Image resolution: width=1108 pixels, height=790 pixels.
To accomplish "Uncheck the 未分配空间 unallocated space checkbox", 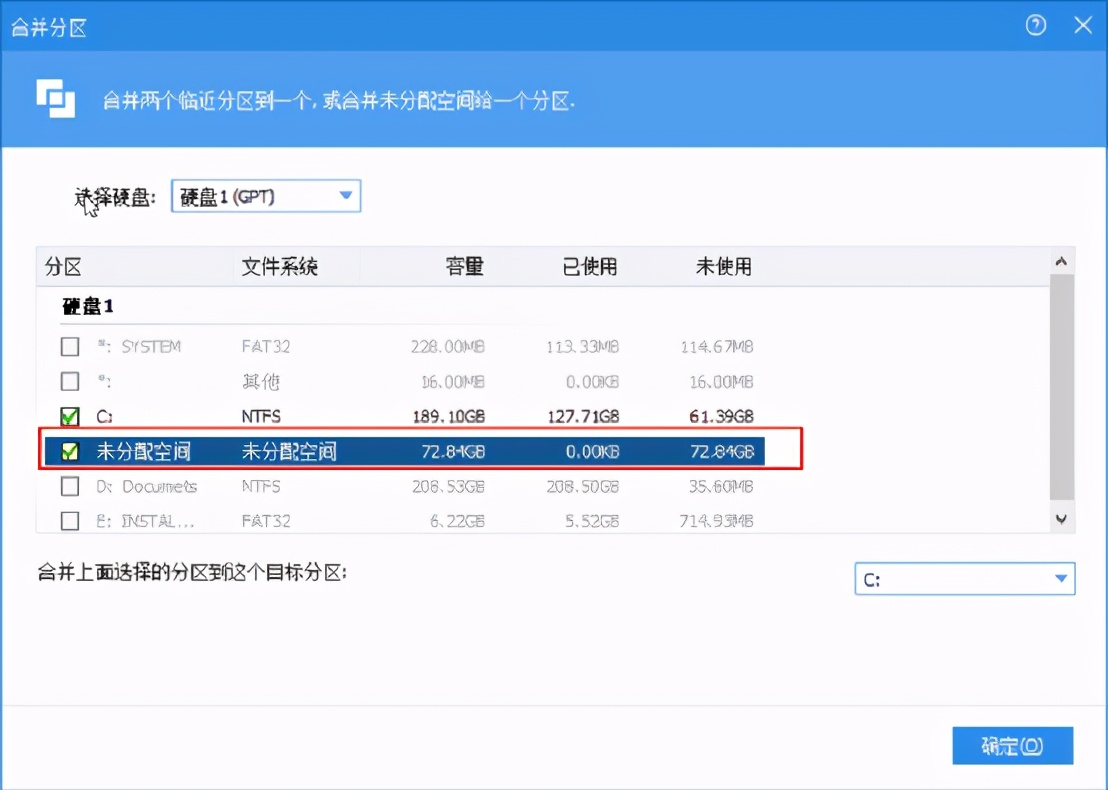I will pos(71,451).
